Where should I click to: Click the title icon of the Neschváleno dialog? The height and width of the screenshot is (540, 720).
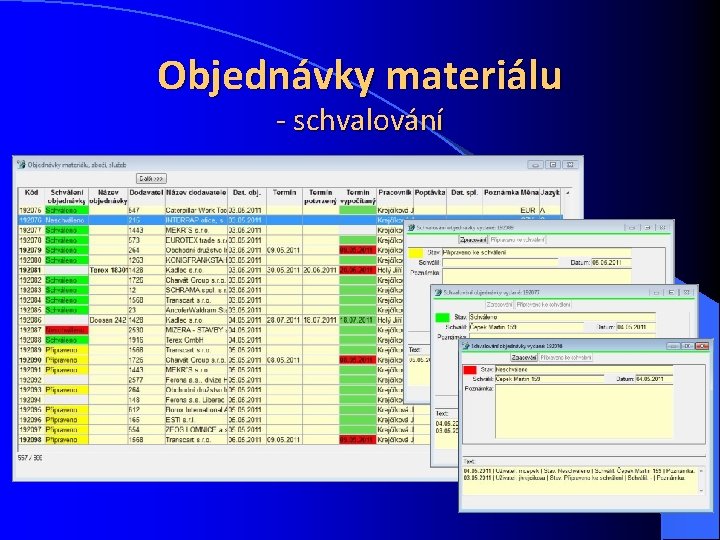(466, 345)
